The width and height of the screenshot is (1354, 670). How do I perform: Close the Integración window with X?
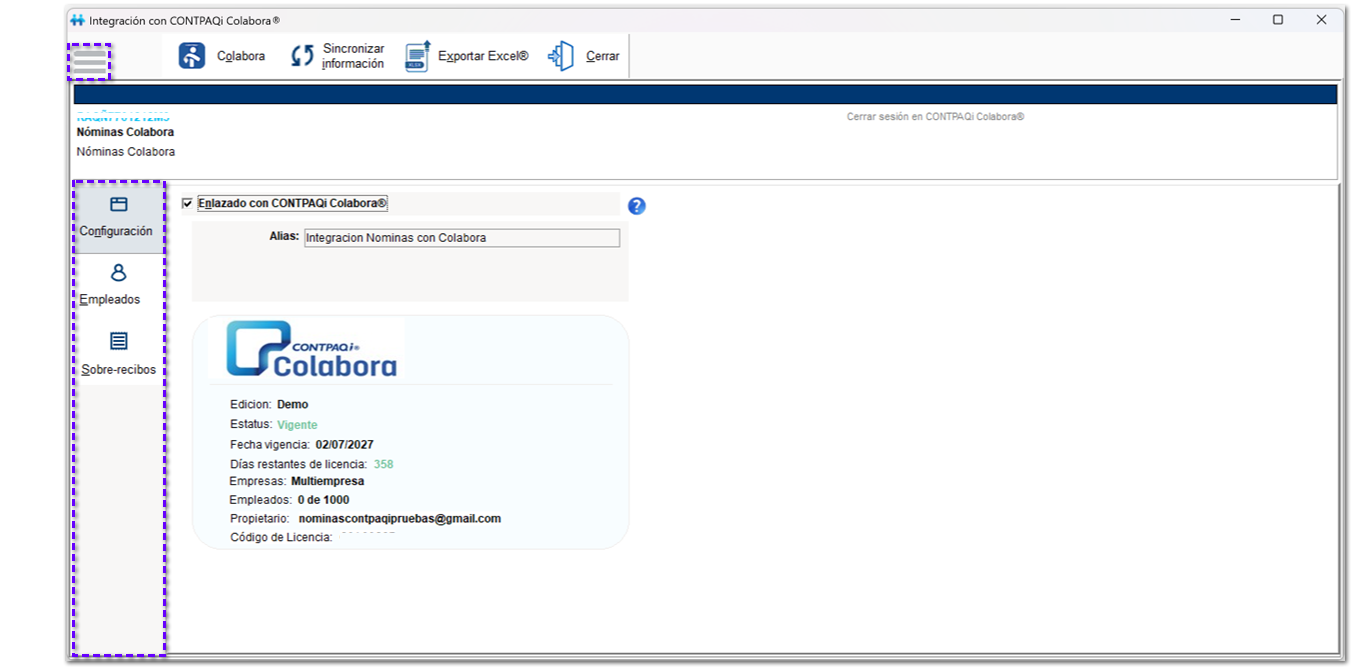point(1322,20)
